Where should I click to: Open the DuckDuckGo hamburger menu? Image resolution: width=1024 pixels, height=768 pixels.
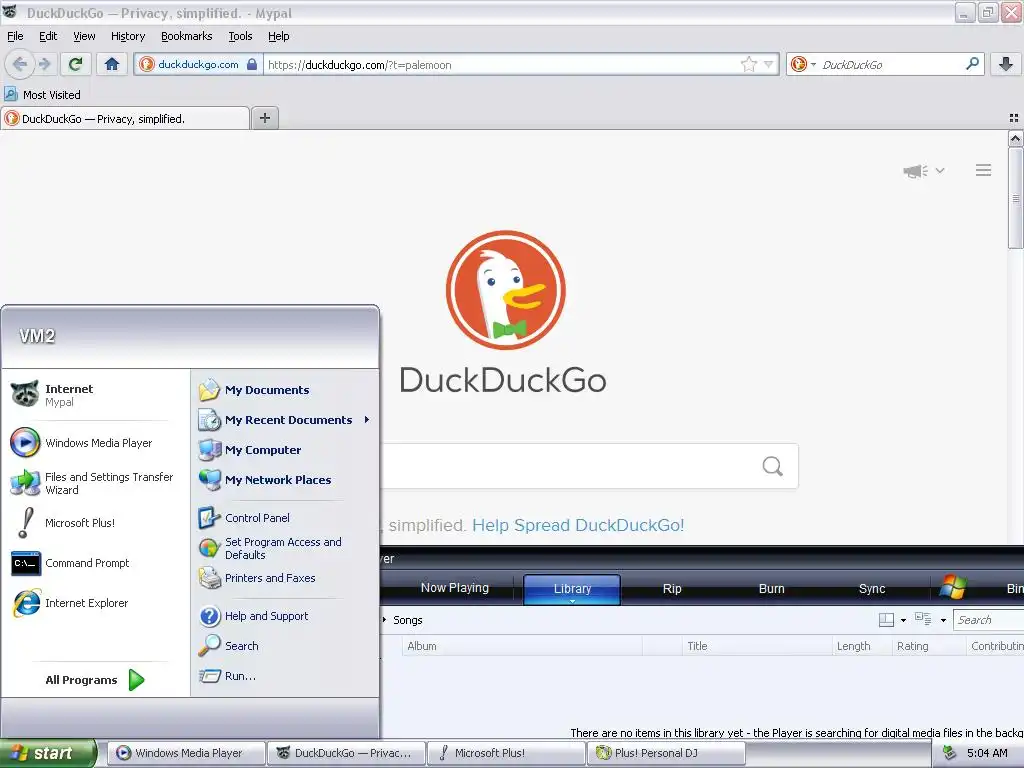[x=984, y=170]
